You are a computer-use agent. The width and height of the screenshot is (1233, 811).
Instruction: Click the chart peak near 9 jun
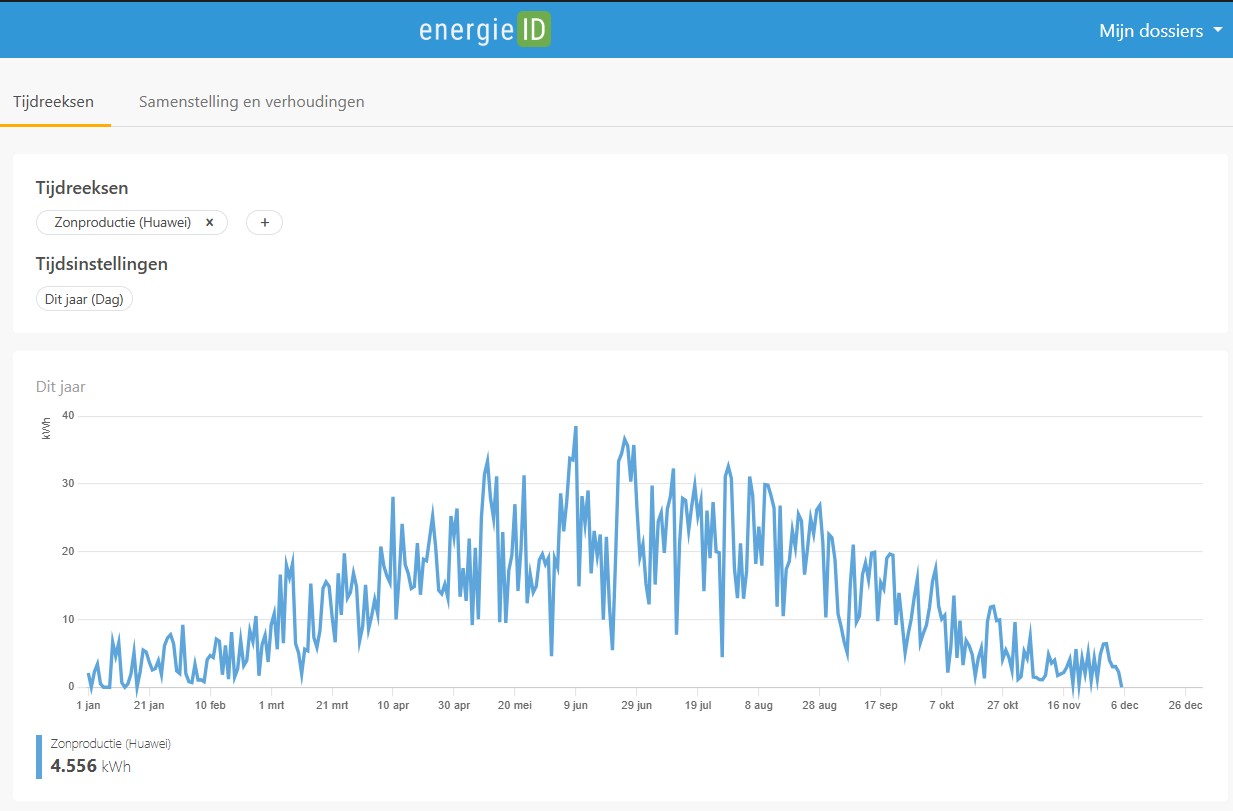point(575,428)
